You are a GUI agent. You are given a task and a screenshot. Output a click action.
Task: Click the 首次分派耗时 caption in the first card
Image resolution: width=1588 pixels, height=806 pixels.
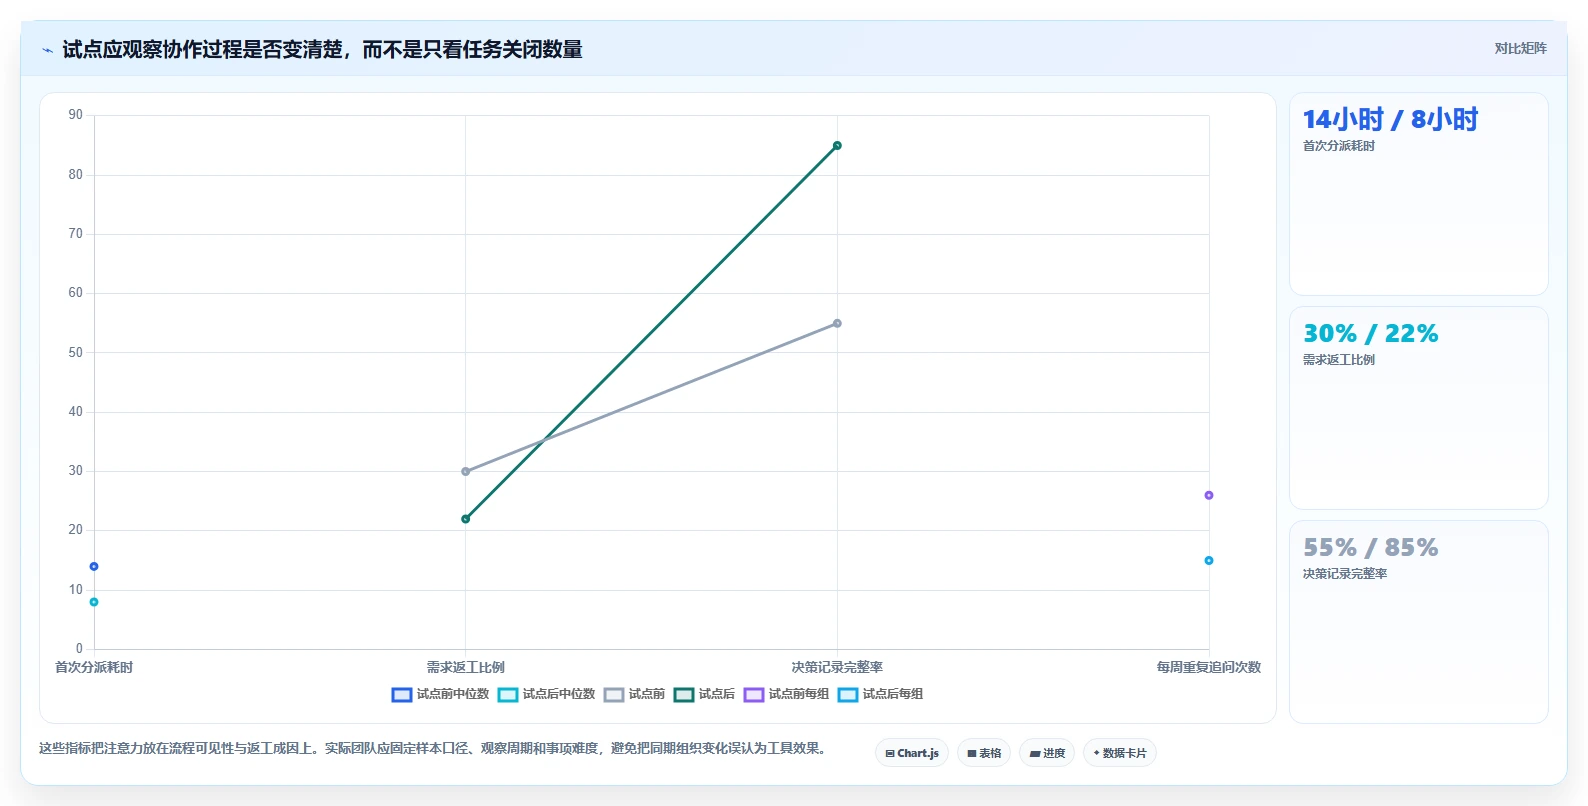(x=1338, y=146)
